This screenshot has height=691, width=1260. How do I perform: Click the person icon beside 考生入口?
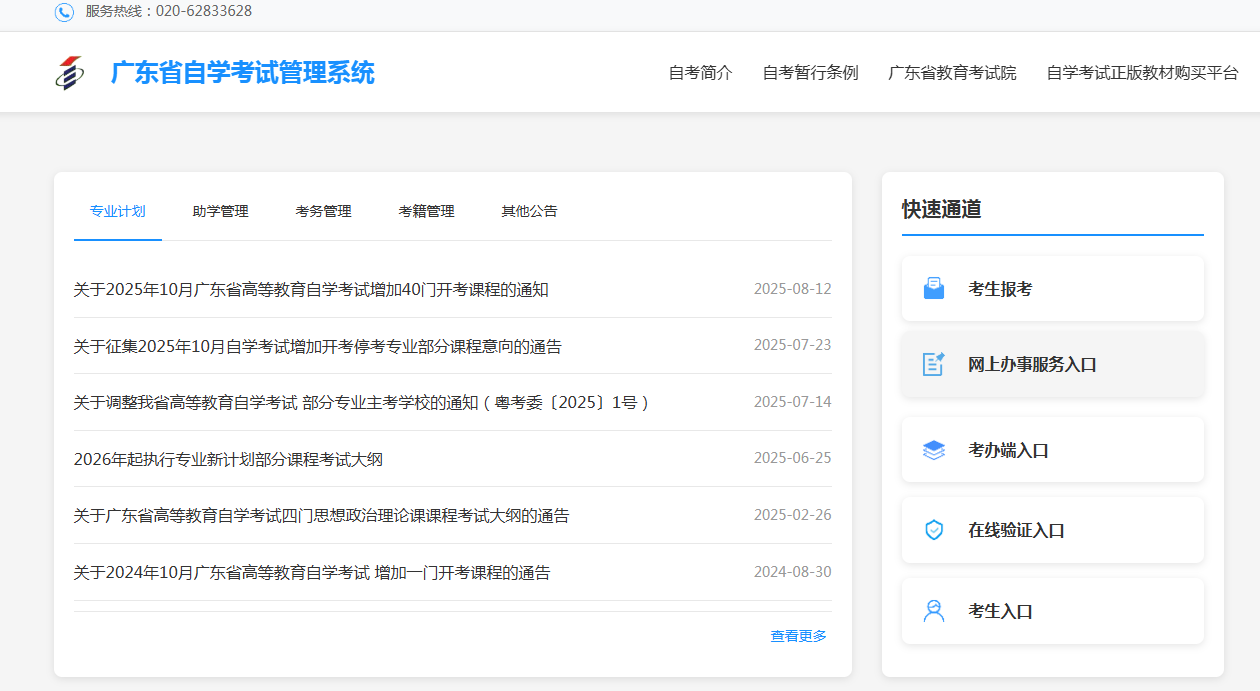[934, 610]
